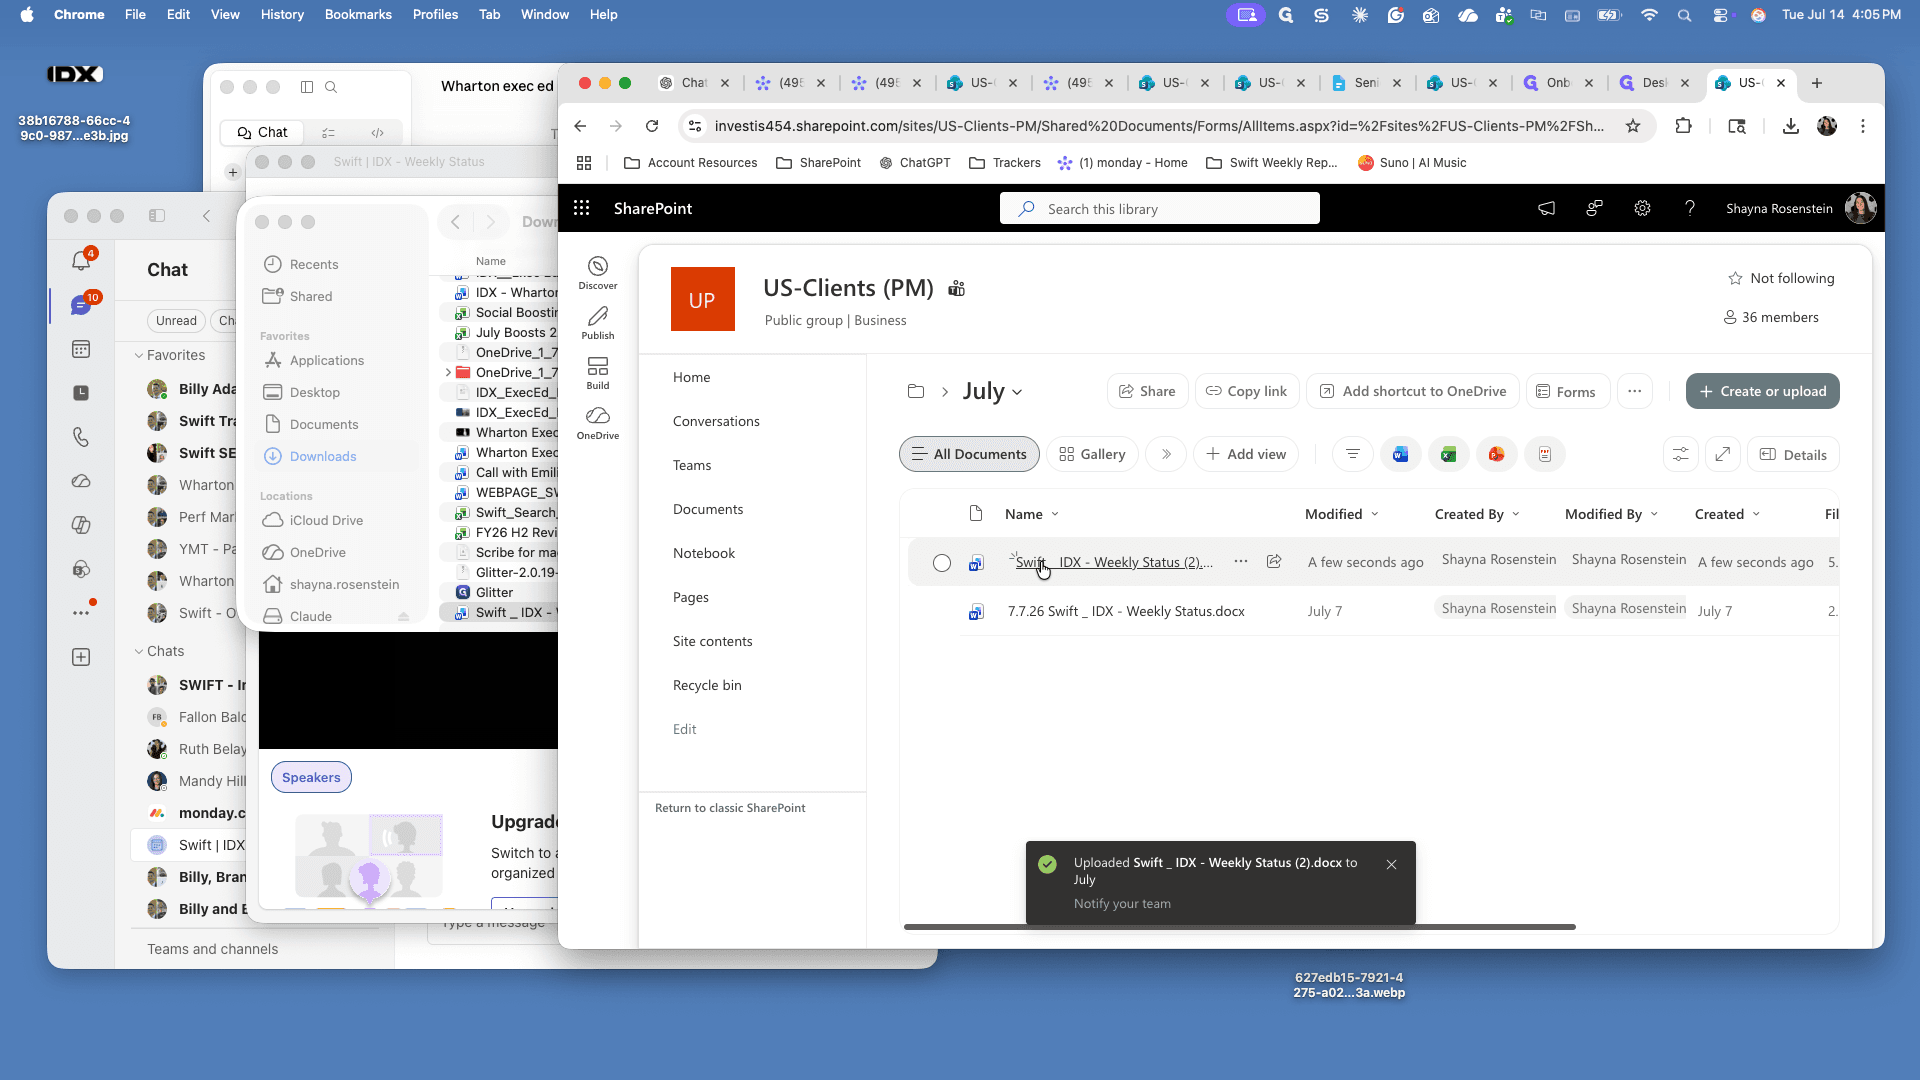Click the Copy link button
The height and width of the screenshot is (1080, 1920).
tap(1246, 391)
